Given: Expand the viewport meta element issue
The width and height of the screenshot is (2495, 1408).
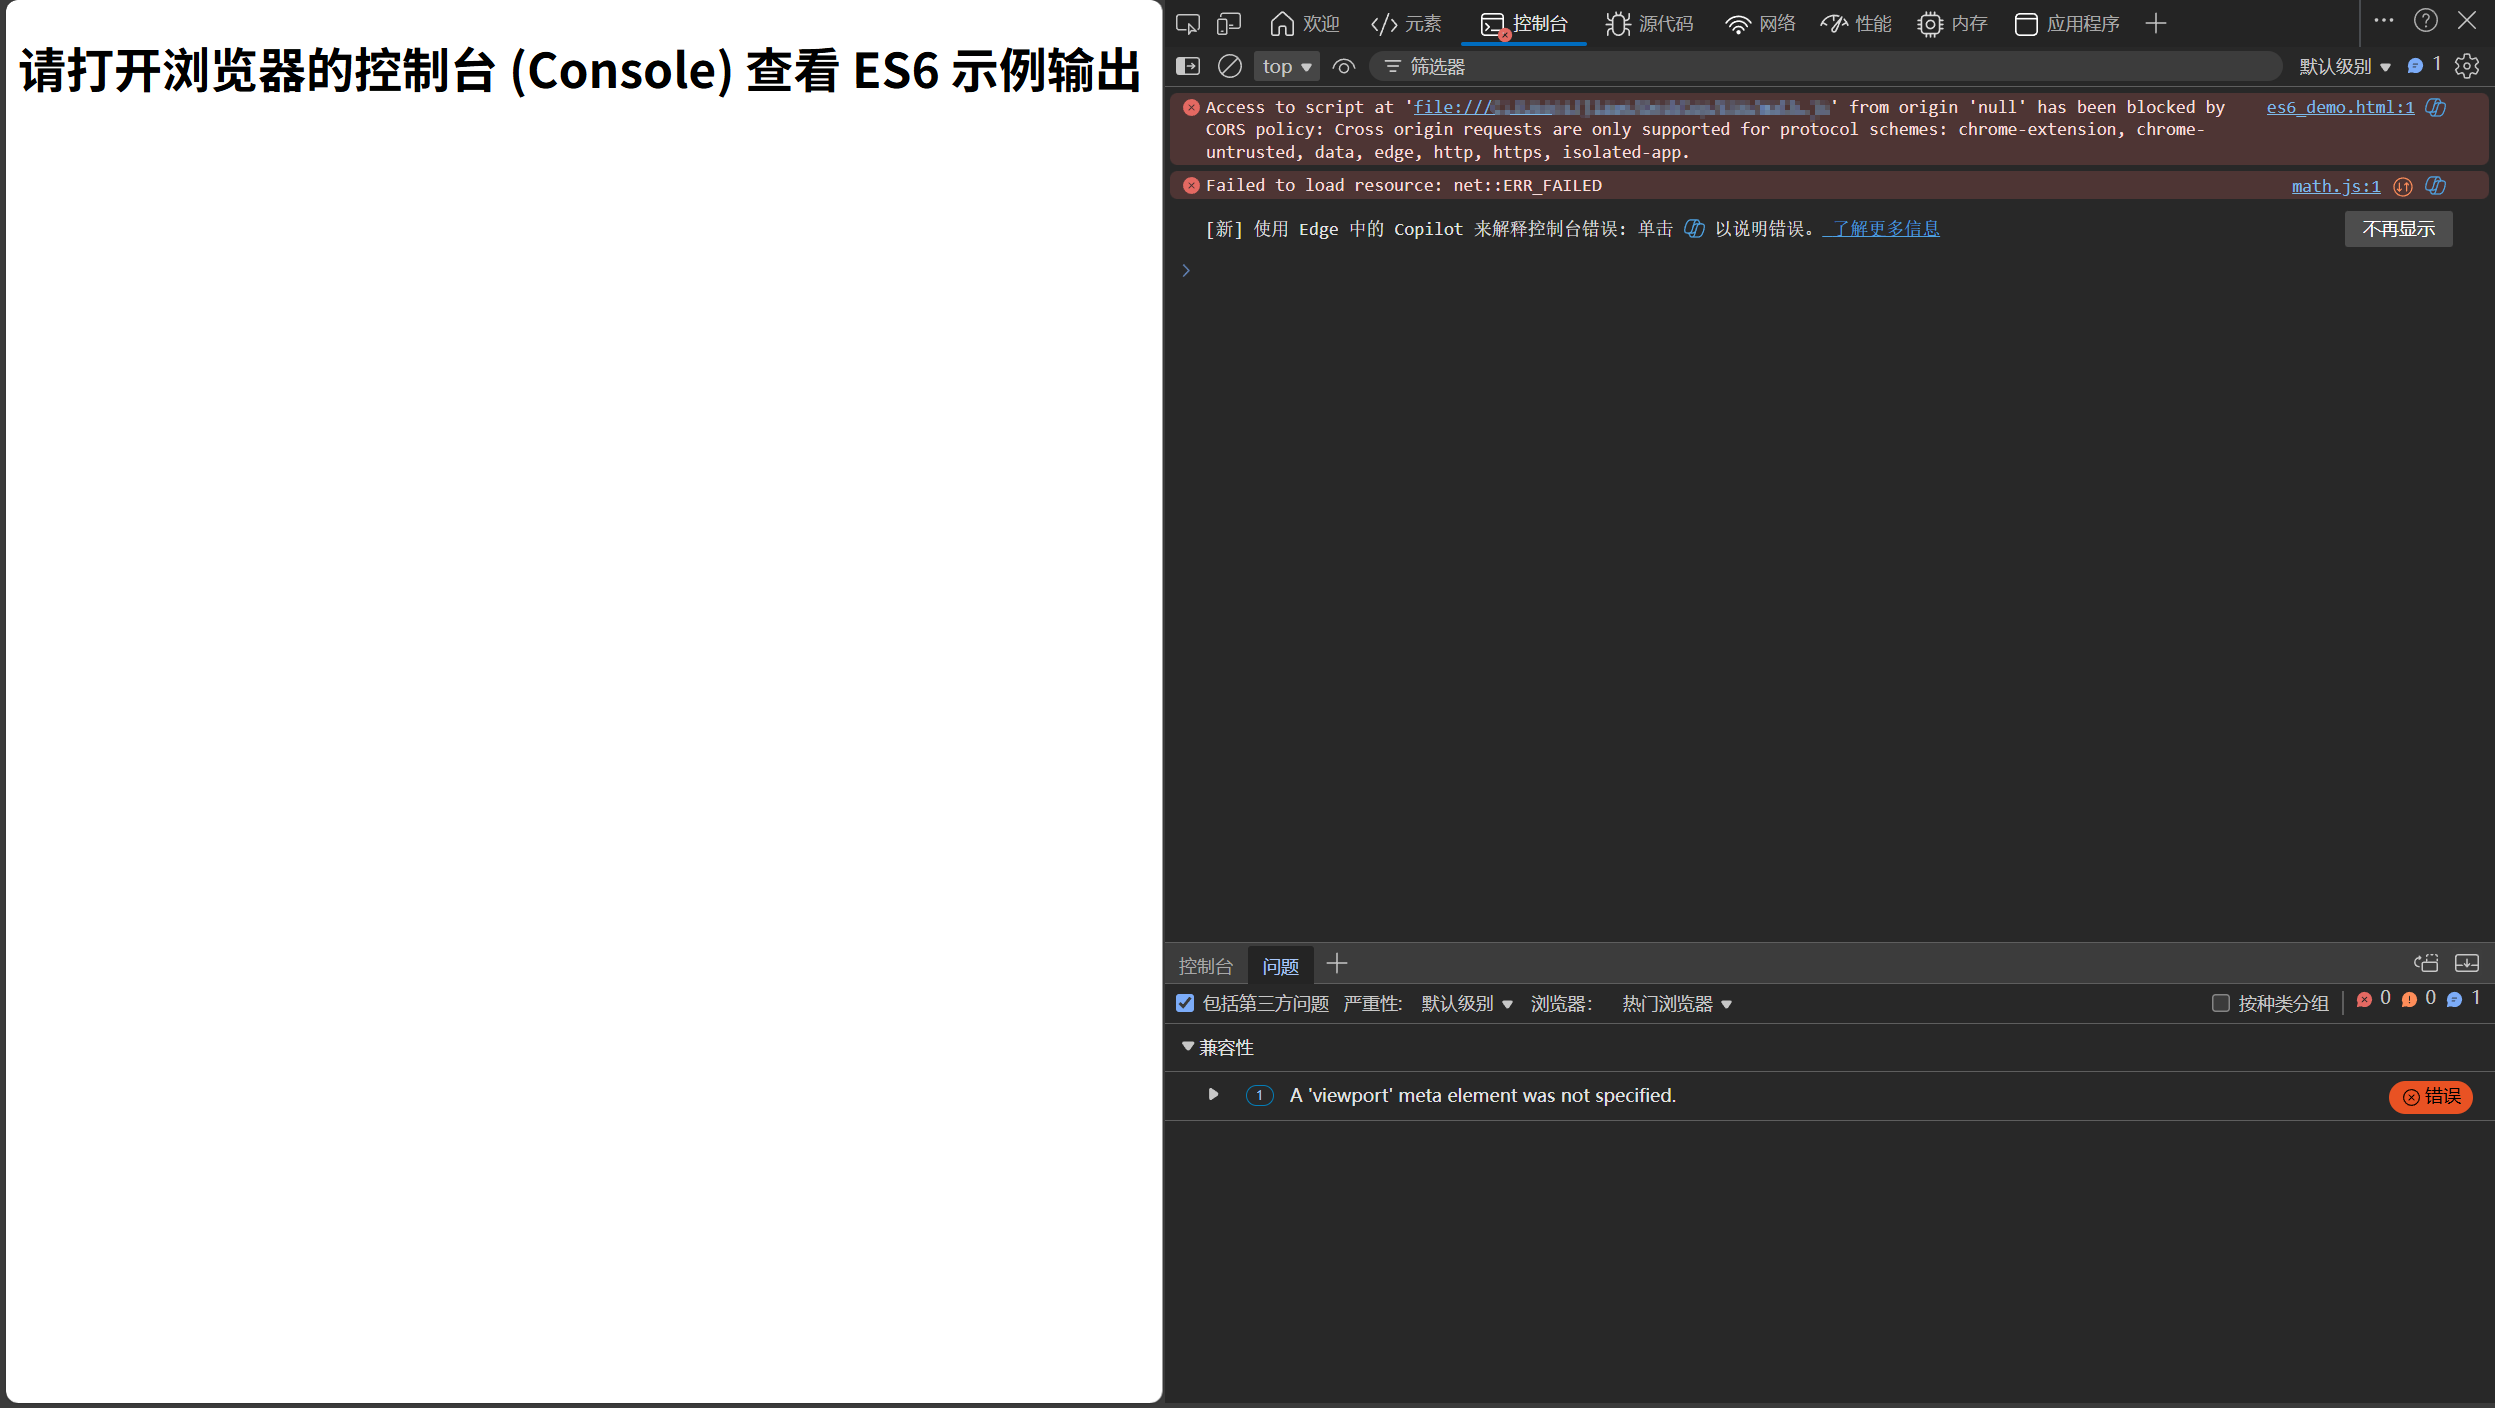Looking at the screenshot, I should pos(1213,1095).
